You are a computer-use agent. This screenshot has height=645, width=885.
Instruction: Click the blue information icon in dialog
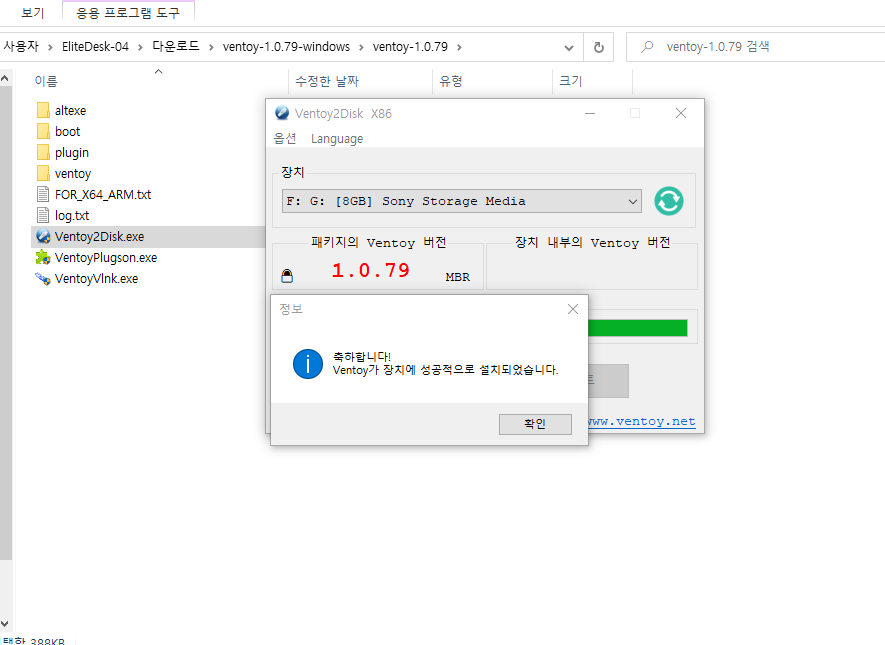(x=308, y=364)
